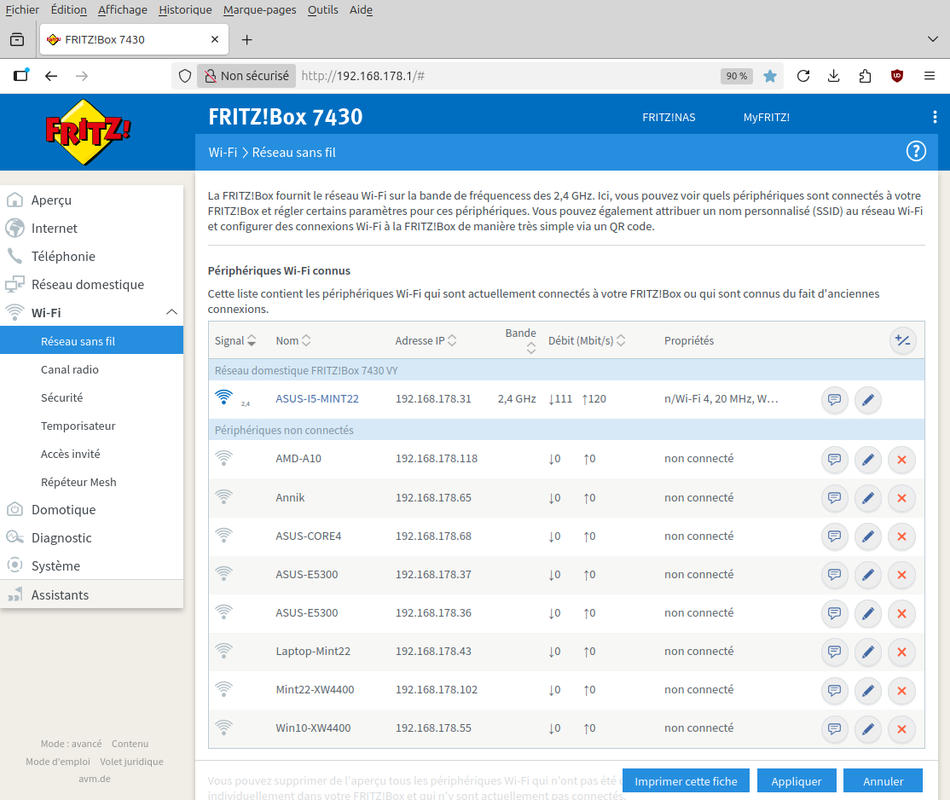Open comment icon for ASUS-I5-MINT22
This screenshot has height=800, width=950.
(x=834, y=400)
